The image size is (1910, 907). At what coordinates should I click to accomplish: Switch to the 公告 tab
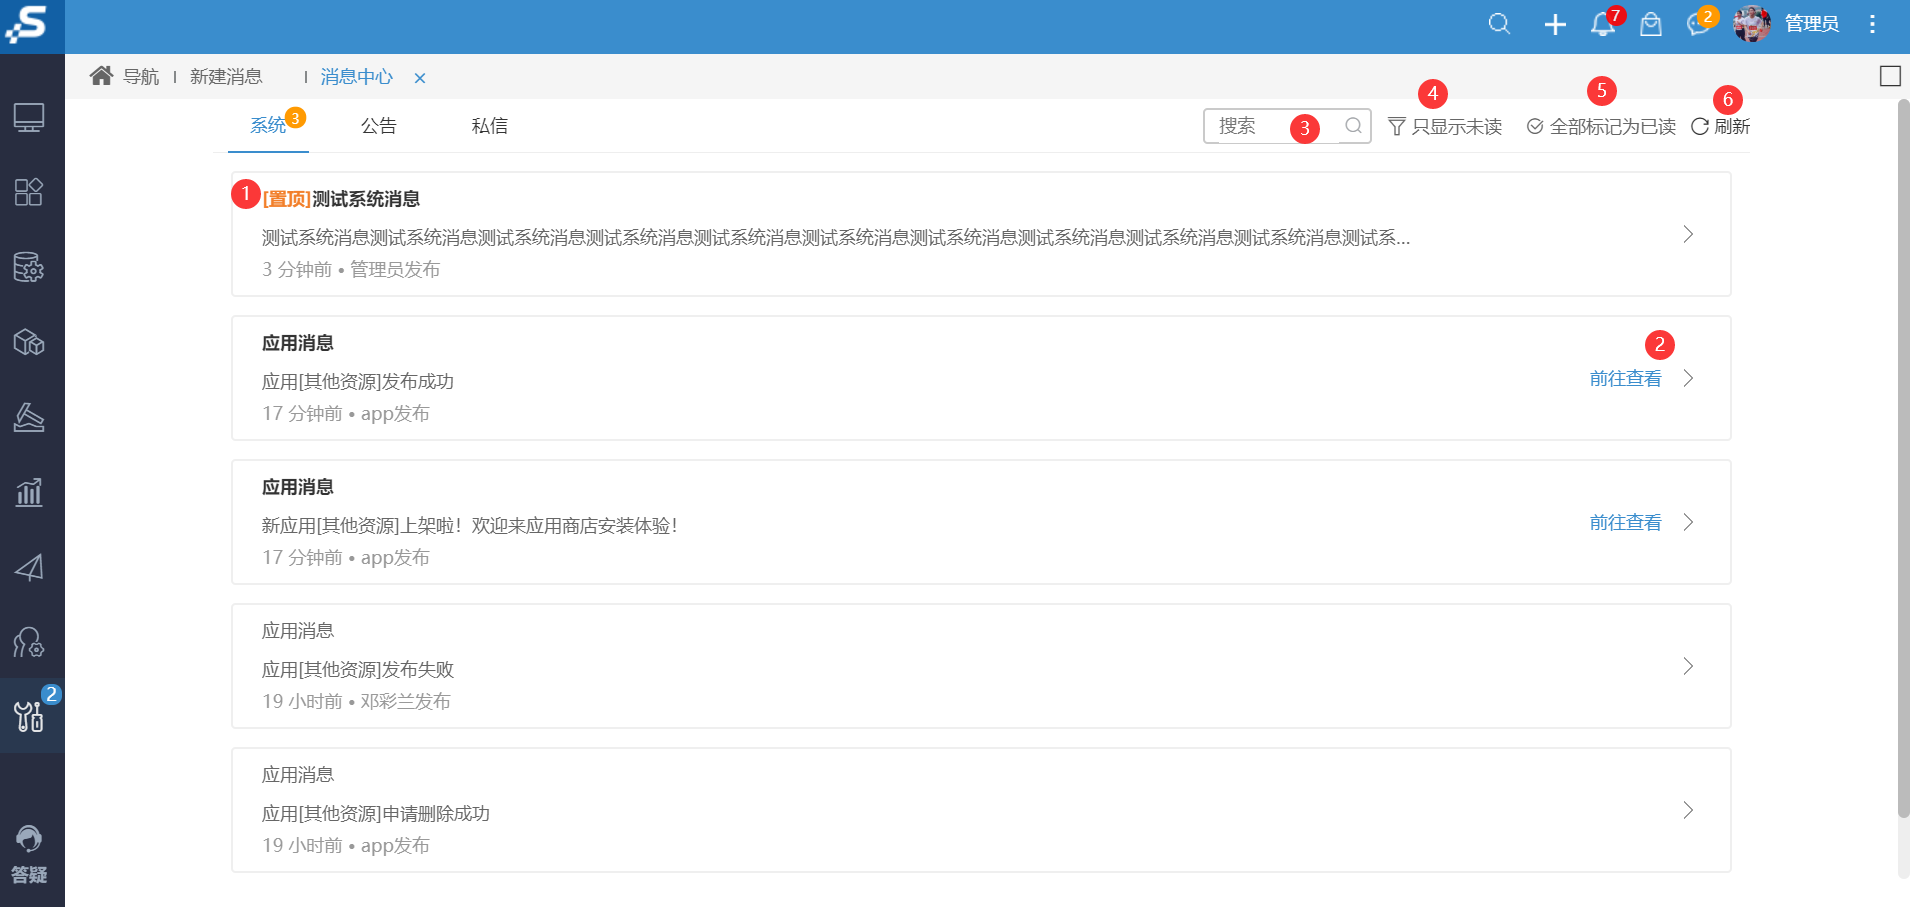(x=379, y=126)
